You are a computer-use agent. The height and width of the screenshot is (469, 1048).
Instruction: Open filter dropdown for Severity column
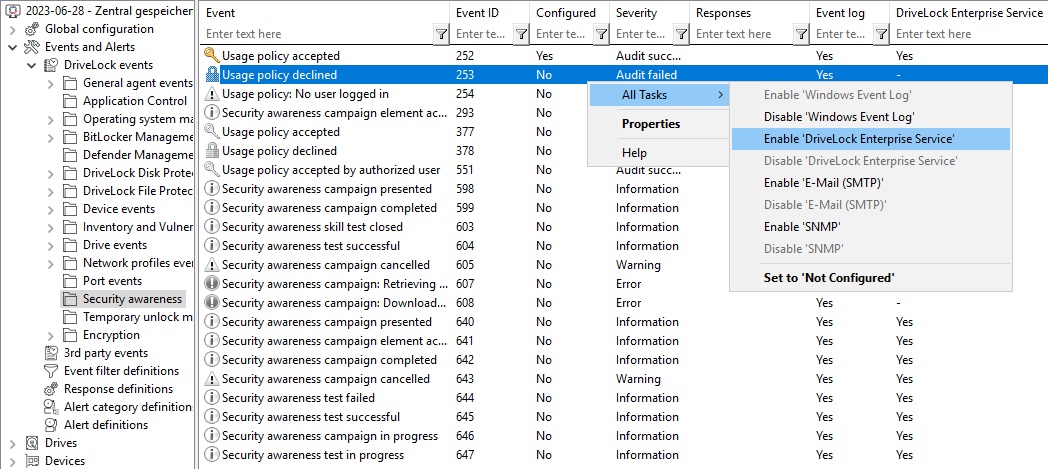681,34
